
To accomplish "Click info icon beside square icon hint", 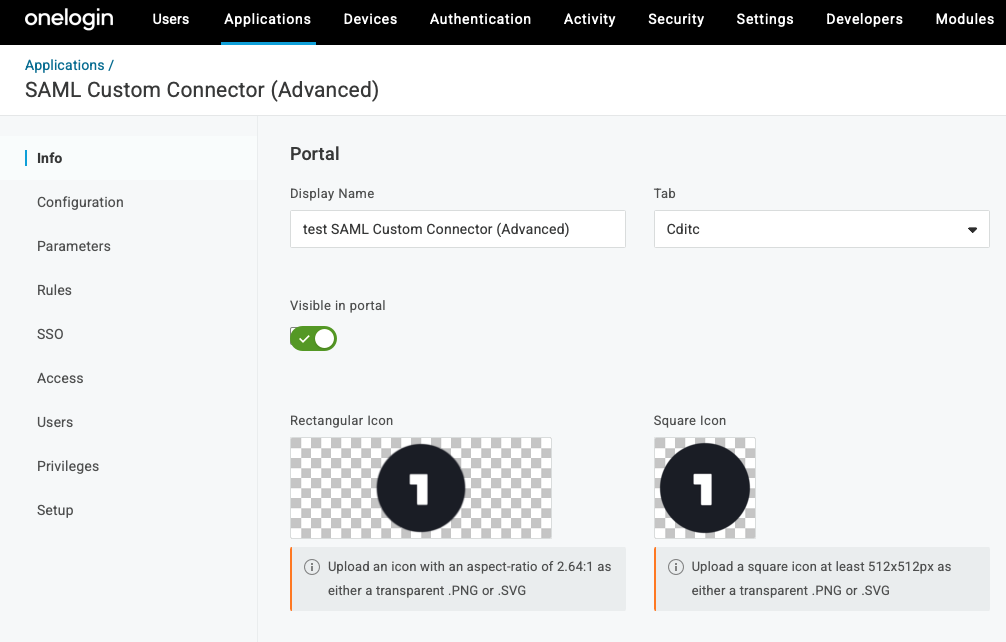I will (x=676, y=567).
